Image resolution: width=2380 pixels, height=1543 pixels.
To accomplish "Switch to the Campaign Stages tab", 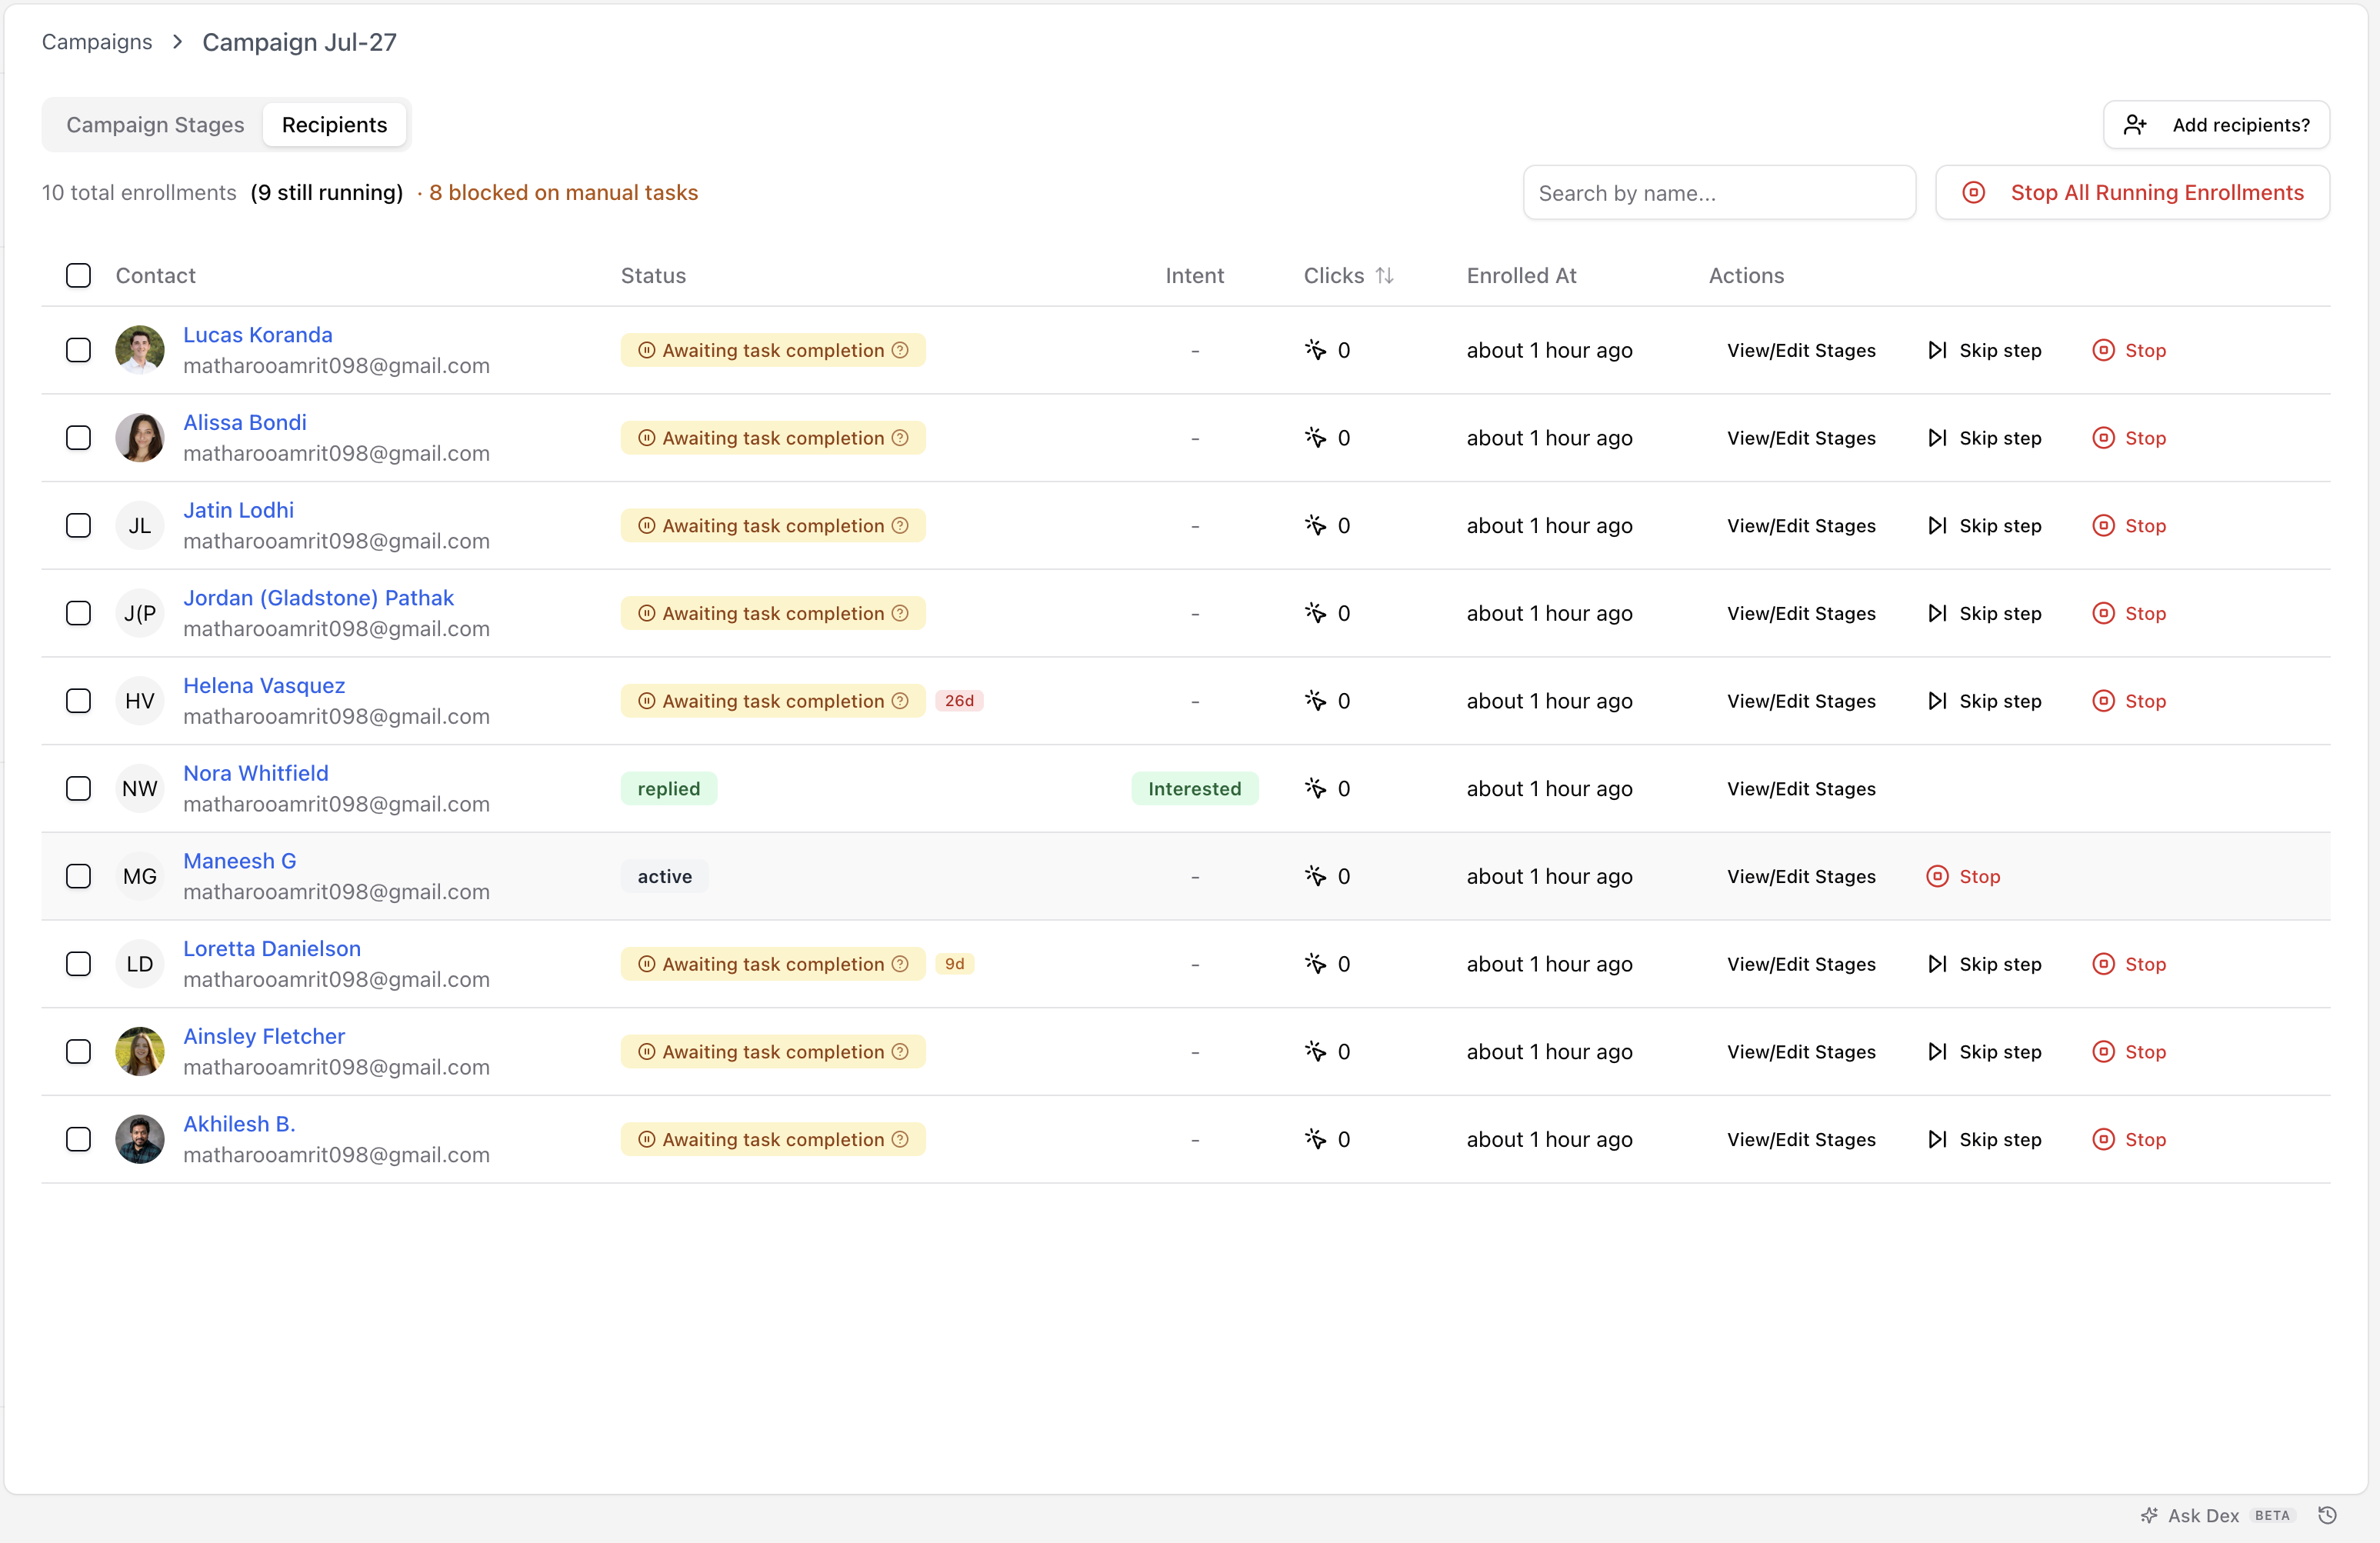I will 155,125.
